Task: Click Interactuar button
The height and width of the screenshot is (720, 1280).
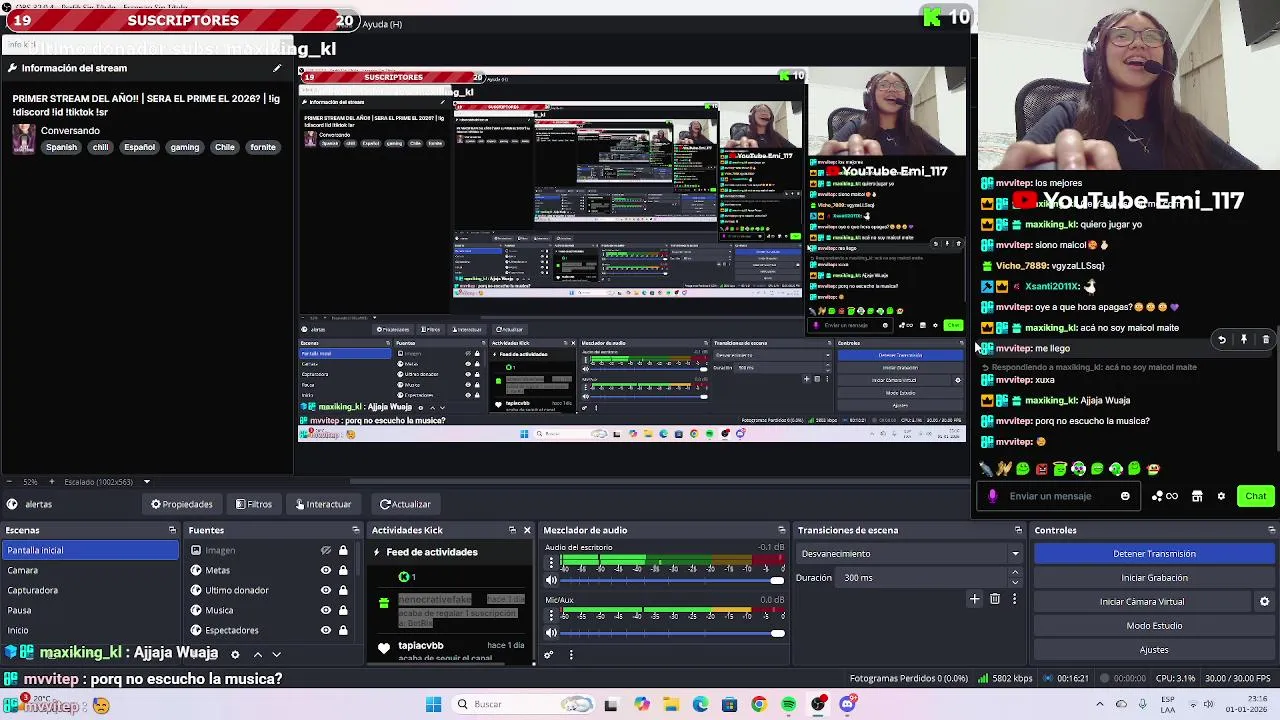Action: [322, 504]
